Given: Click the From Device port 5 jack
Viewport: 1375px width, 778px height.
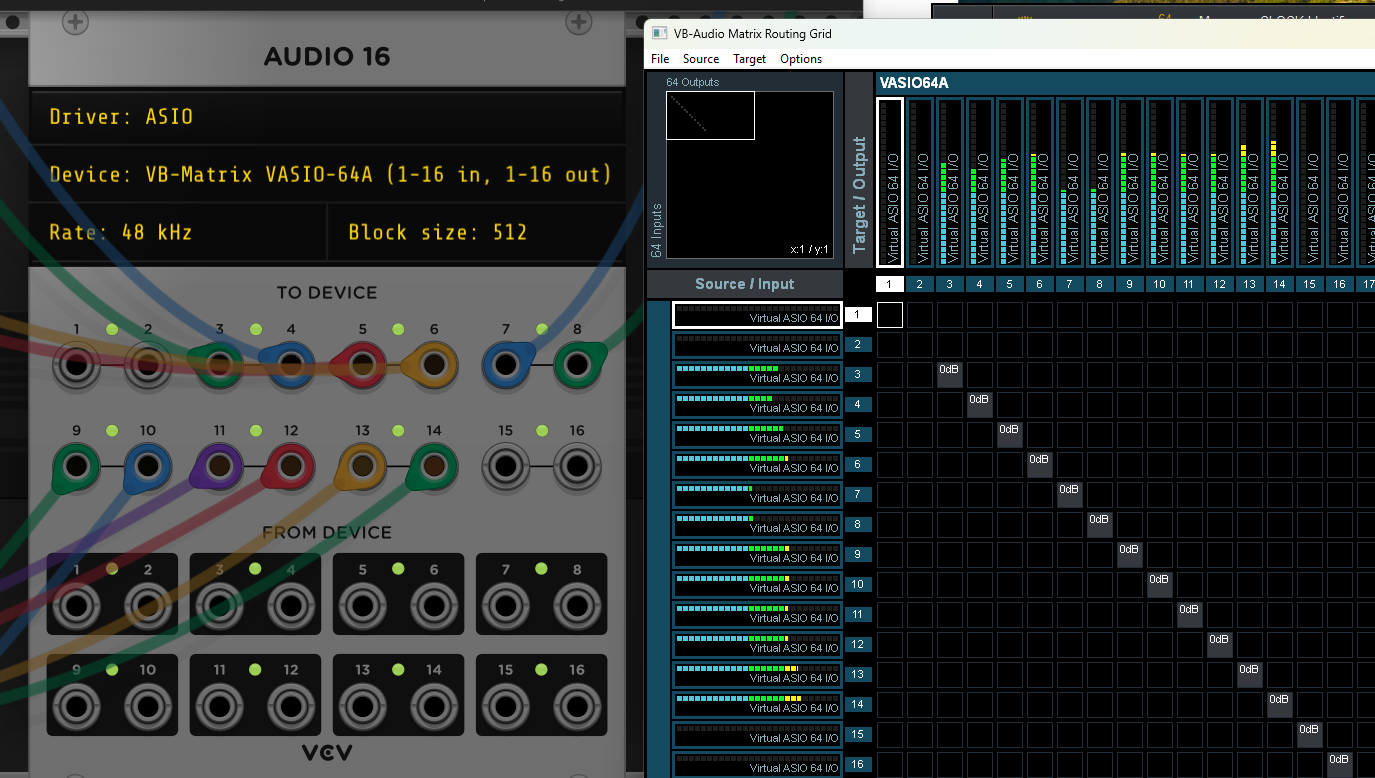Looking at the screenshot, I should point(362,606).
